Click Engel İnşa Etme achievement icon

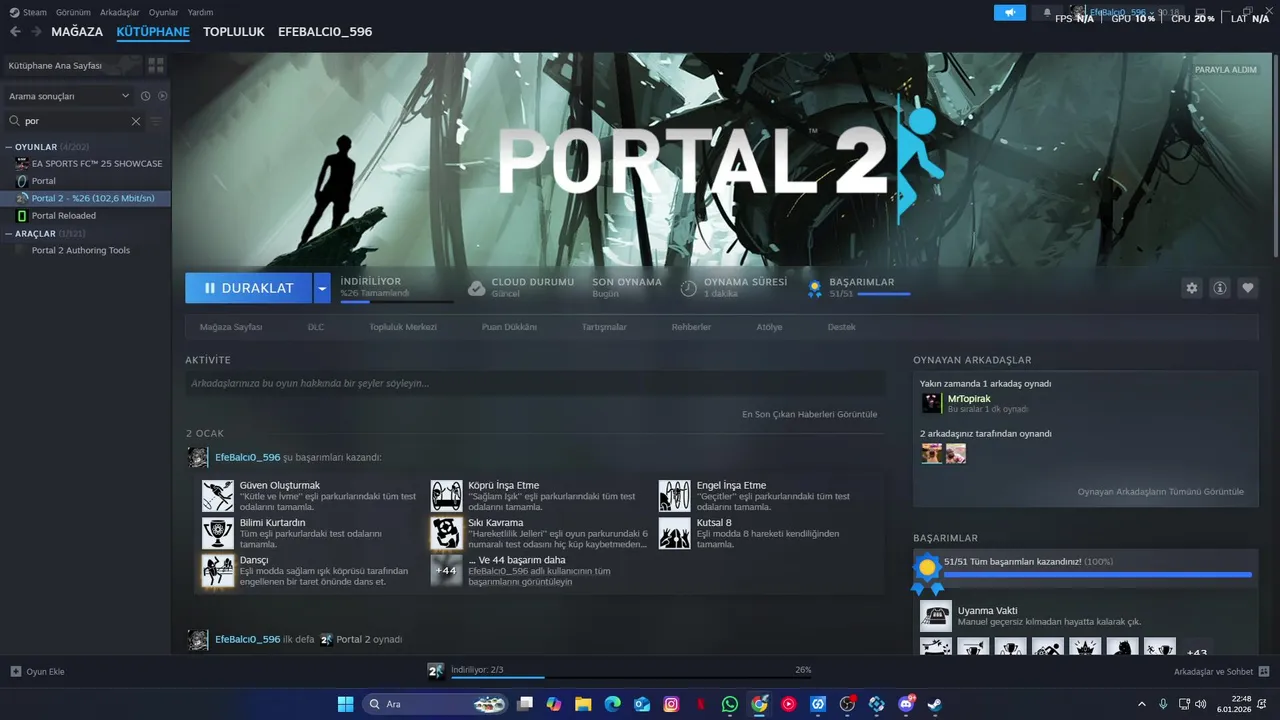click(675, 496)
